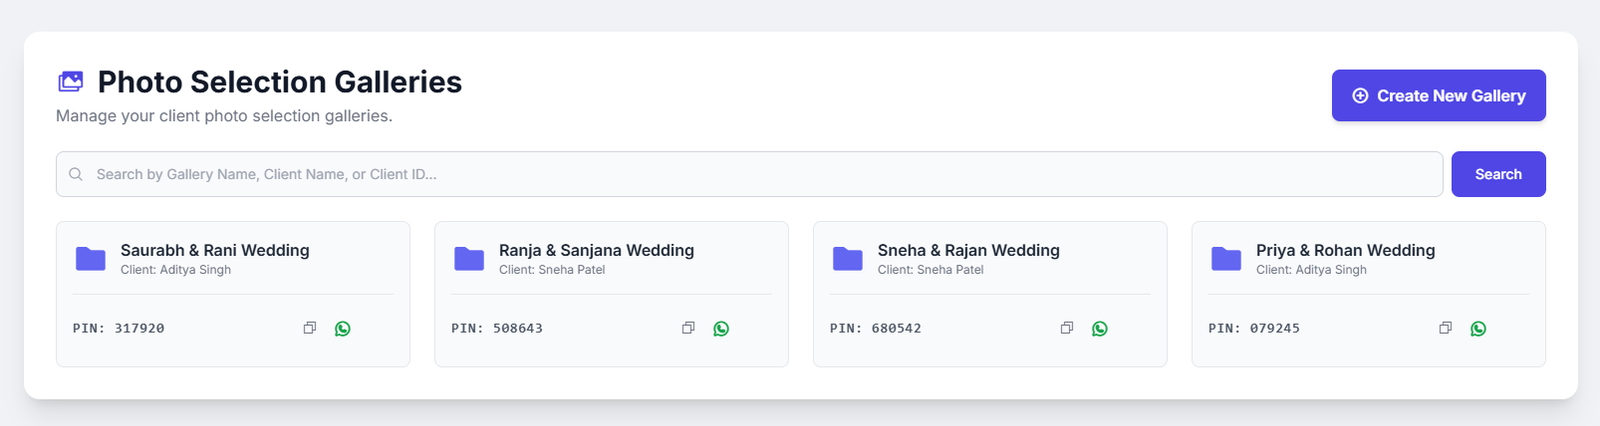Click the Saurabh & Rani Wedding folder icon
The image size is (1600, 426).
91,259
